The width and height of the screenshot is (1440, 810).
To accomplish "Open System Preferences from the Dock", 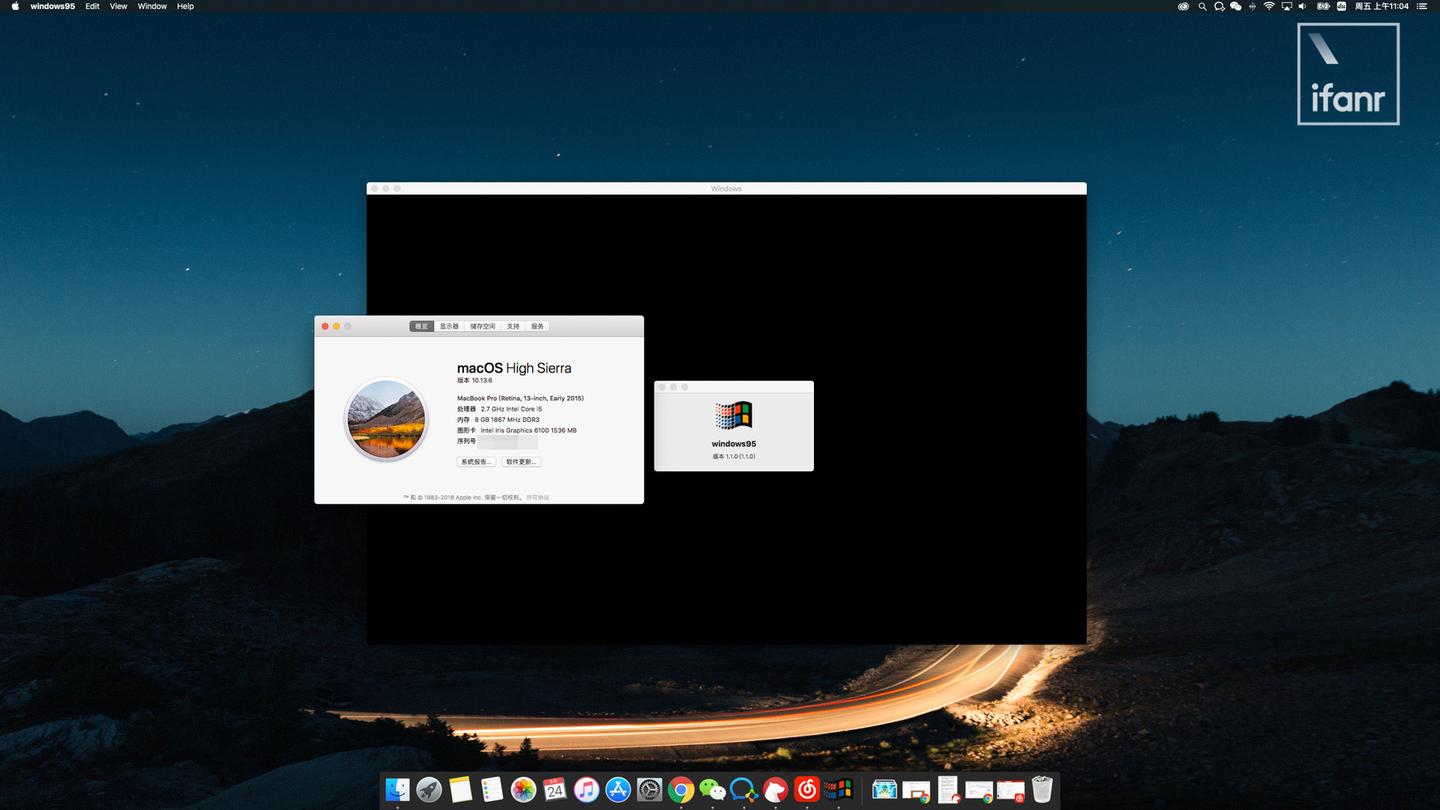I will [x=649, y=789].
